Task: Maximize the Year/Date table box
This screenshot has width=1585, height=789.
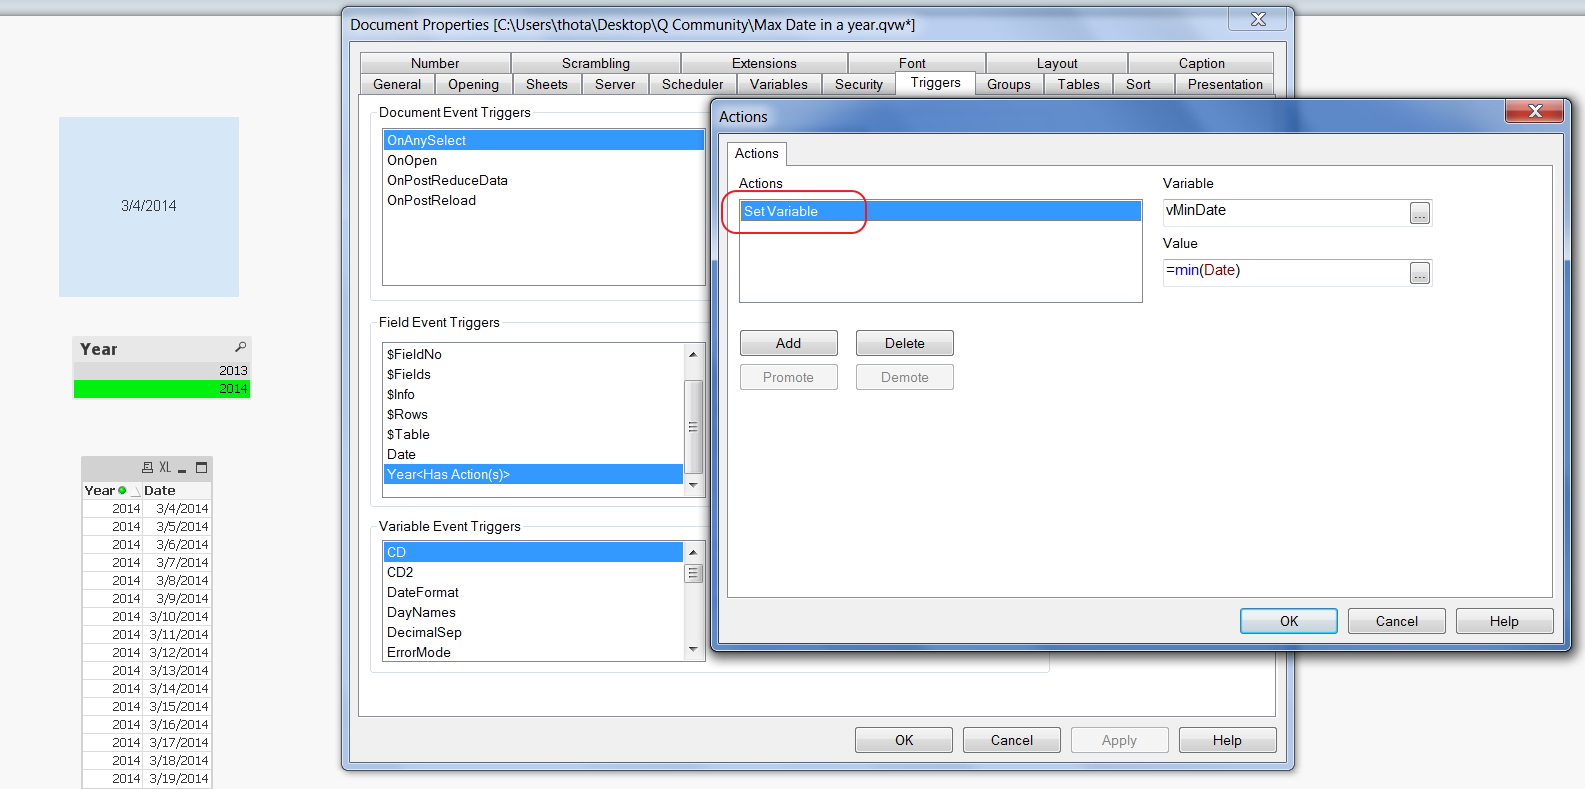Action: point(201,467)
